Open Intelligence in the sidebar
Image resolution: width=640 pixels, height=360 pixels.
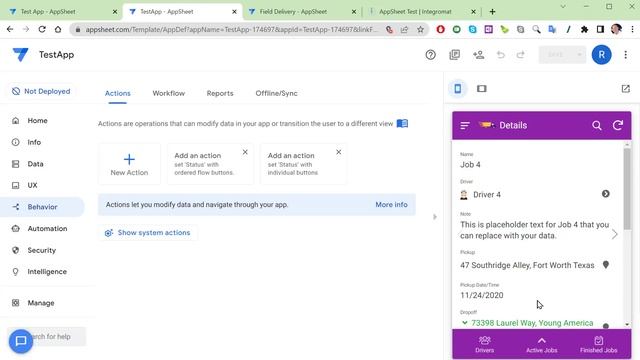point(42,271)
